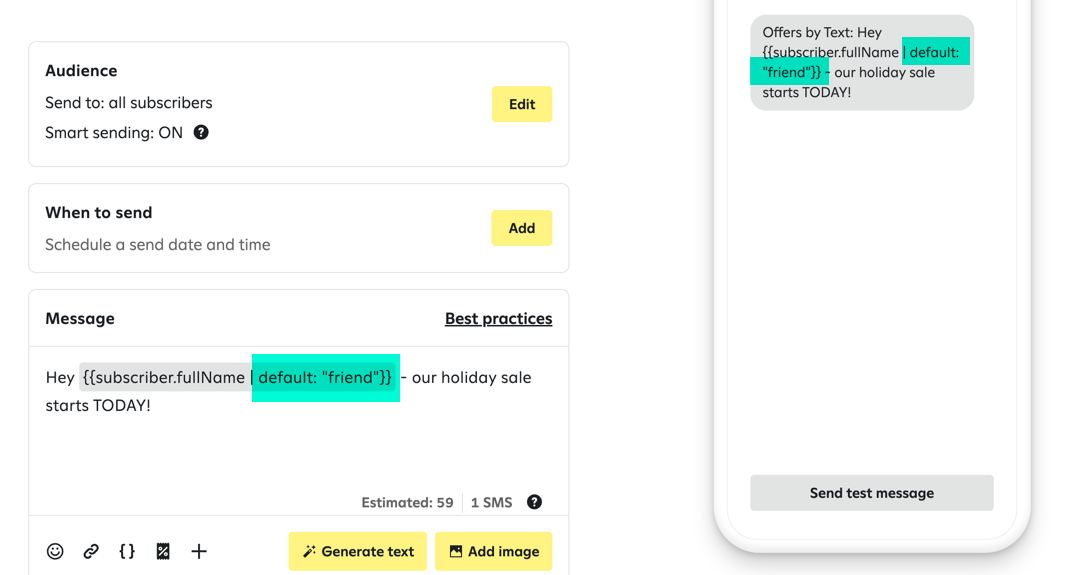Click the insert link icon
Screen dimensions: 1075x575
pos(91,551)
